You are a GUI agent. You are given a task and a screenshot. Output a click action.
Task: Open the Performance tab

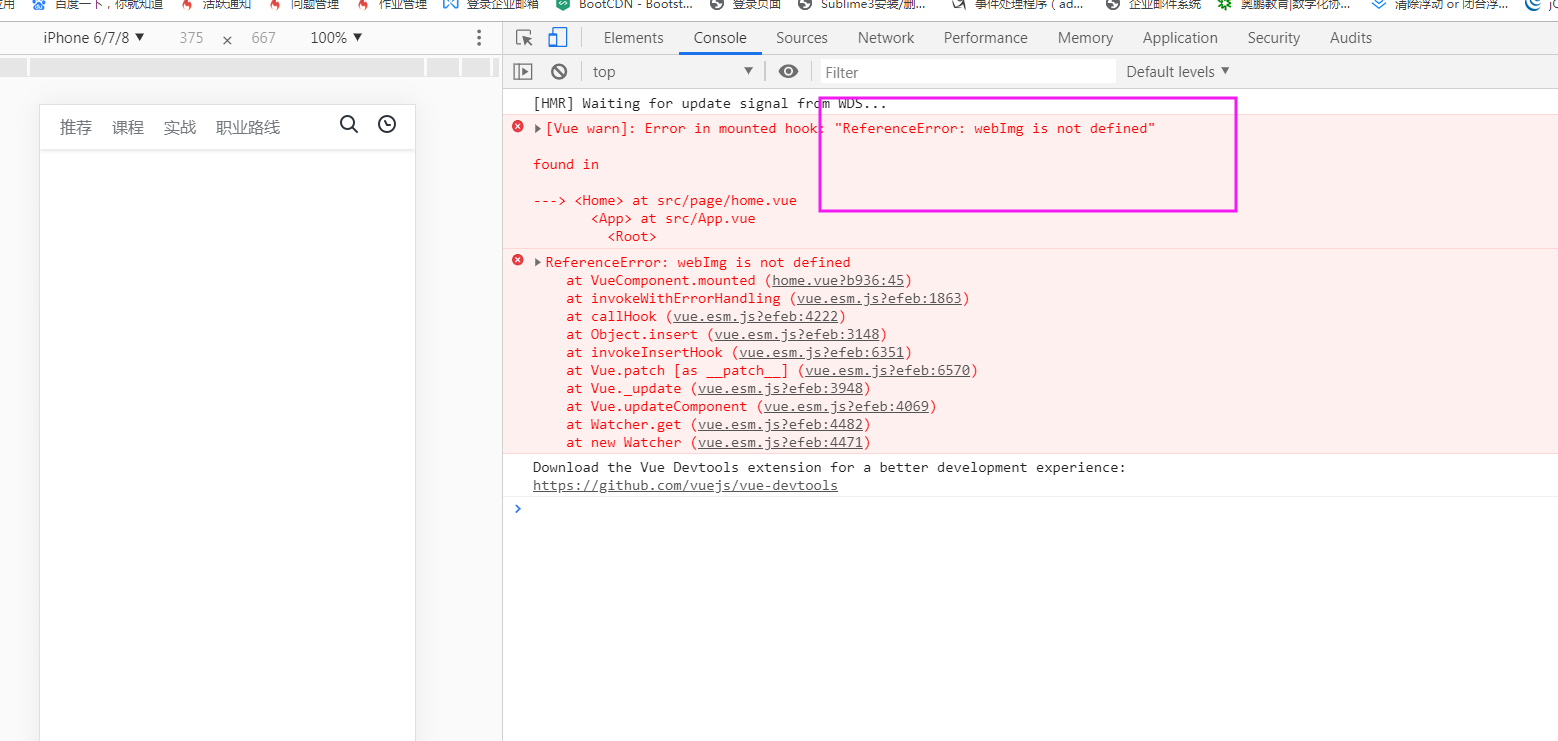pyautogui.click(x=986, y=38)
